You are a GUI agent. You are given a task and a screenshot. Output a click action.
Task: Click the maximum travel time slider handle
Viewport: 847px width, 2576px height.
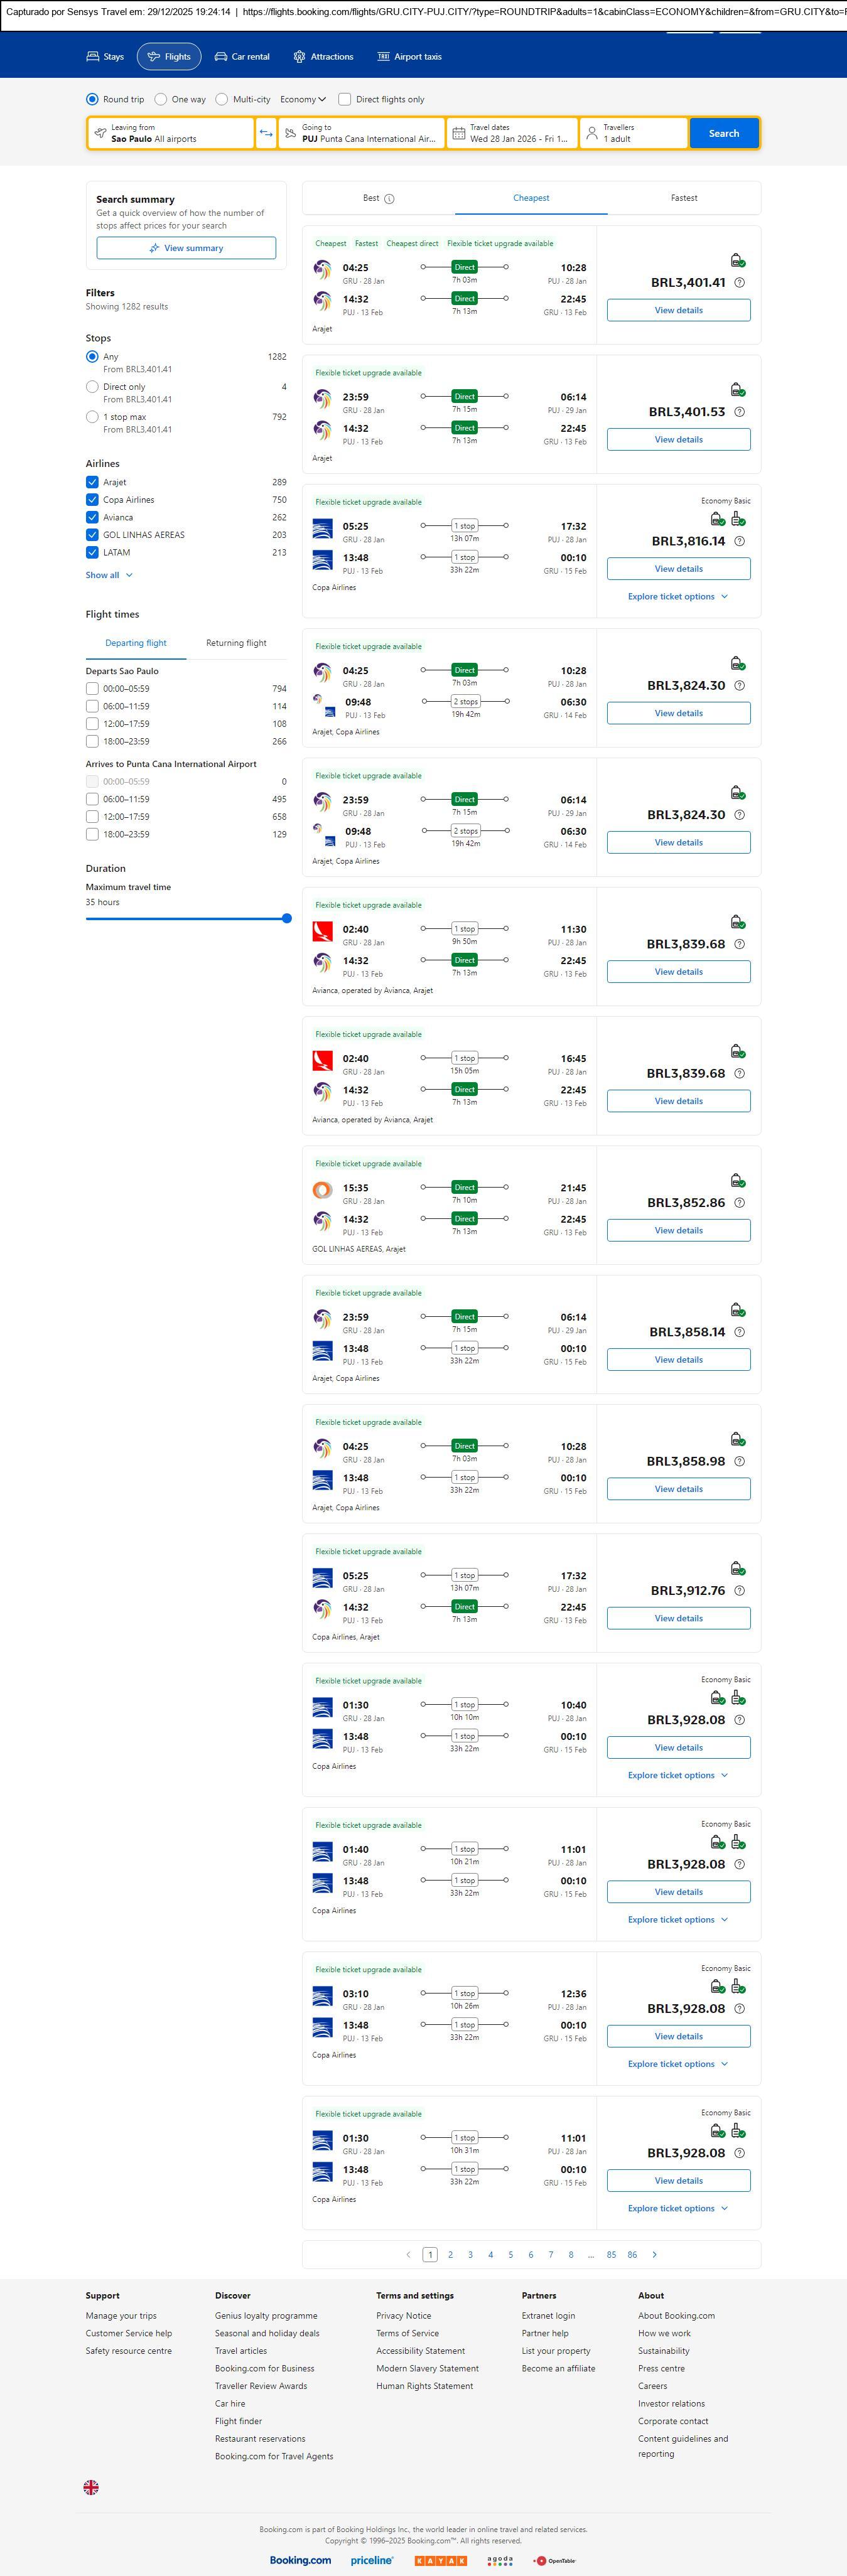pos(287,918)
